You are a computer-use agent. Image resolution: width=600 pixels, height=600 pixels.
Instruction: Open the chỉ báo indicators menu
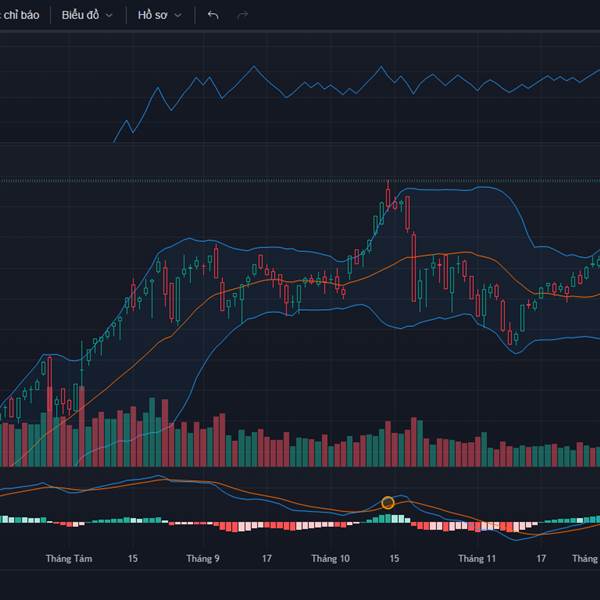[20, 15]
